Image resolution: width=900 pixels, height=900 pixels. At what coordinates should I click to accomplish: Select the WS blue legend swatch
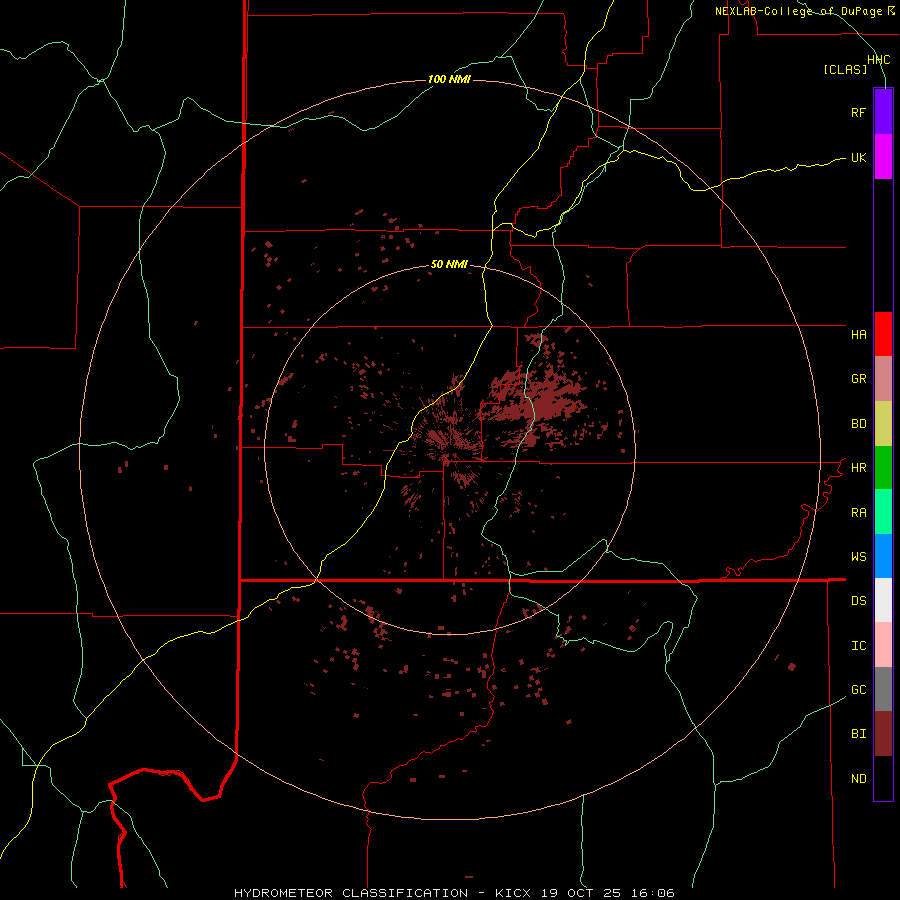coord(883,556)
